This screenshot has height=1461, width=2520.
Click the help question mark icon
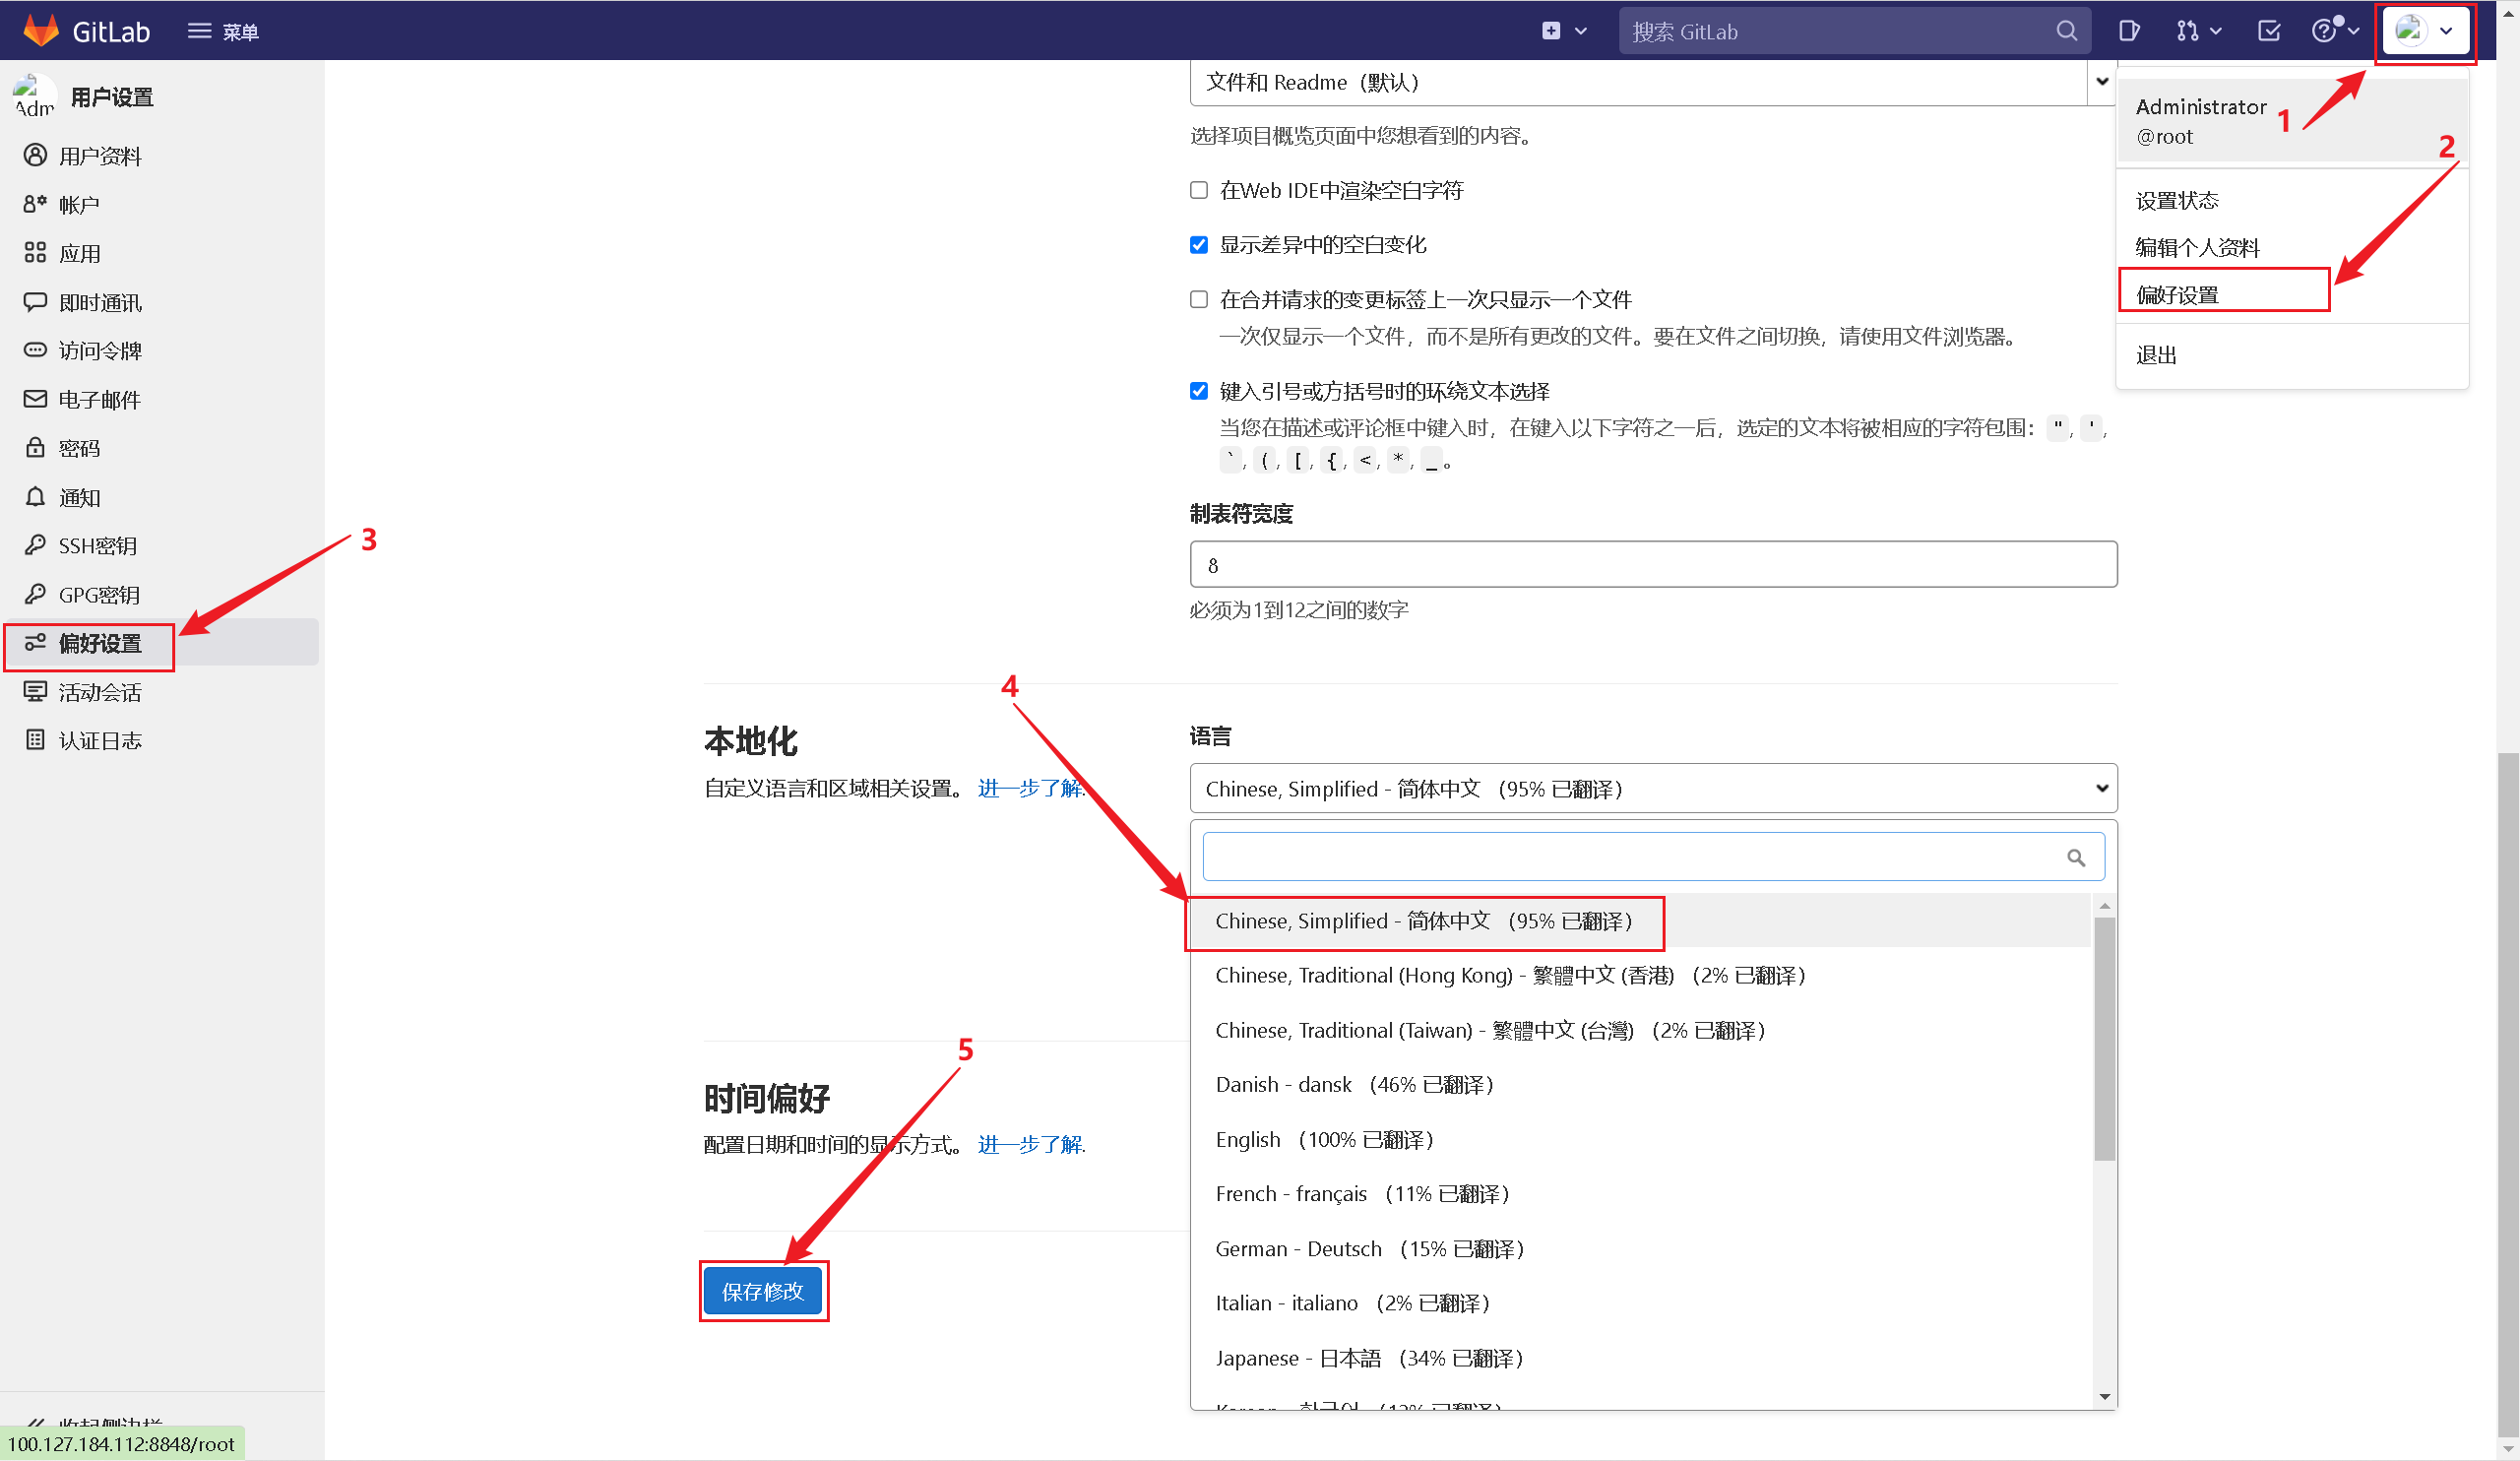pos(2323,31)
